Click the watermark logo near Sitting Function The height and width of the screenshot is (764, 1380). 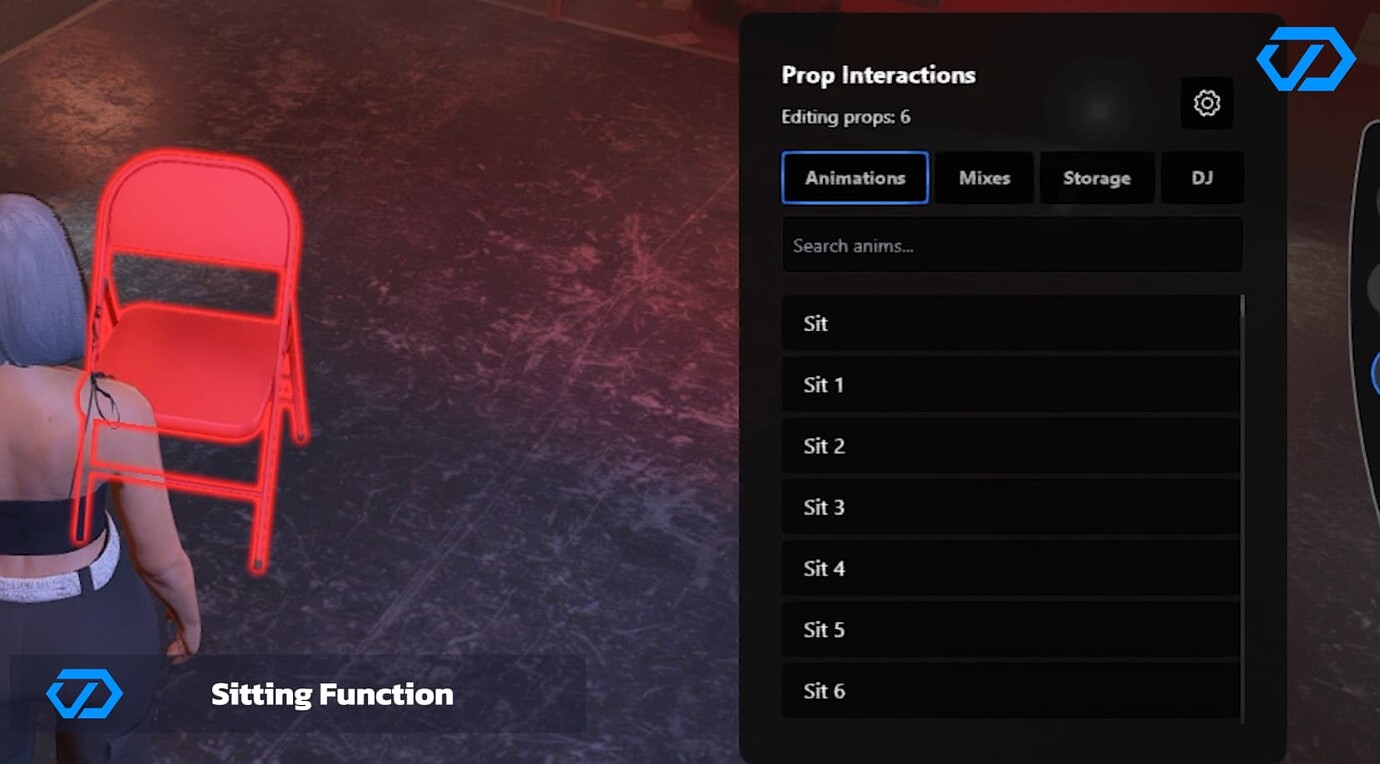[x=83, y=691]
